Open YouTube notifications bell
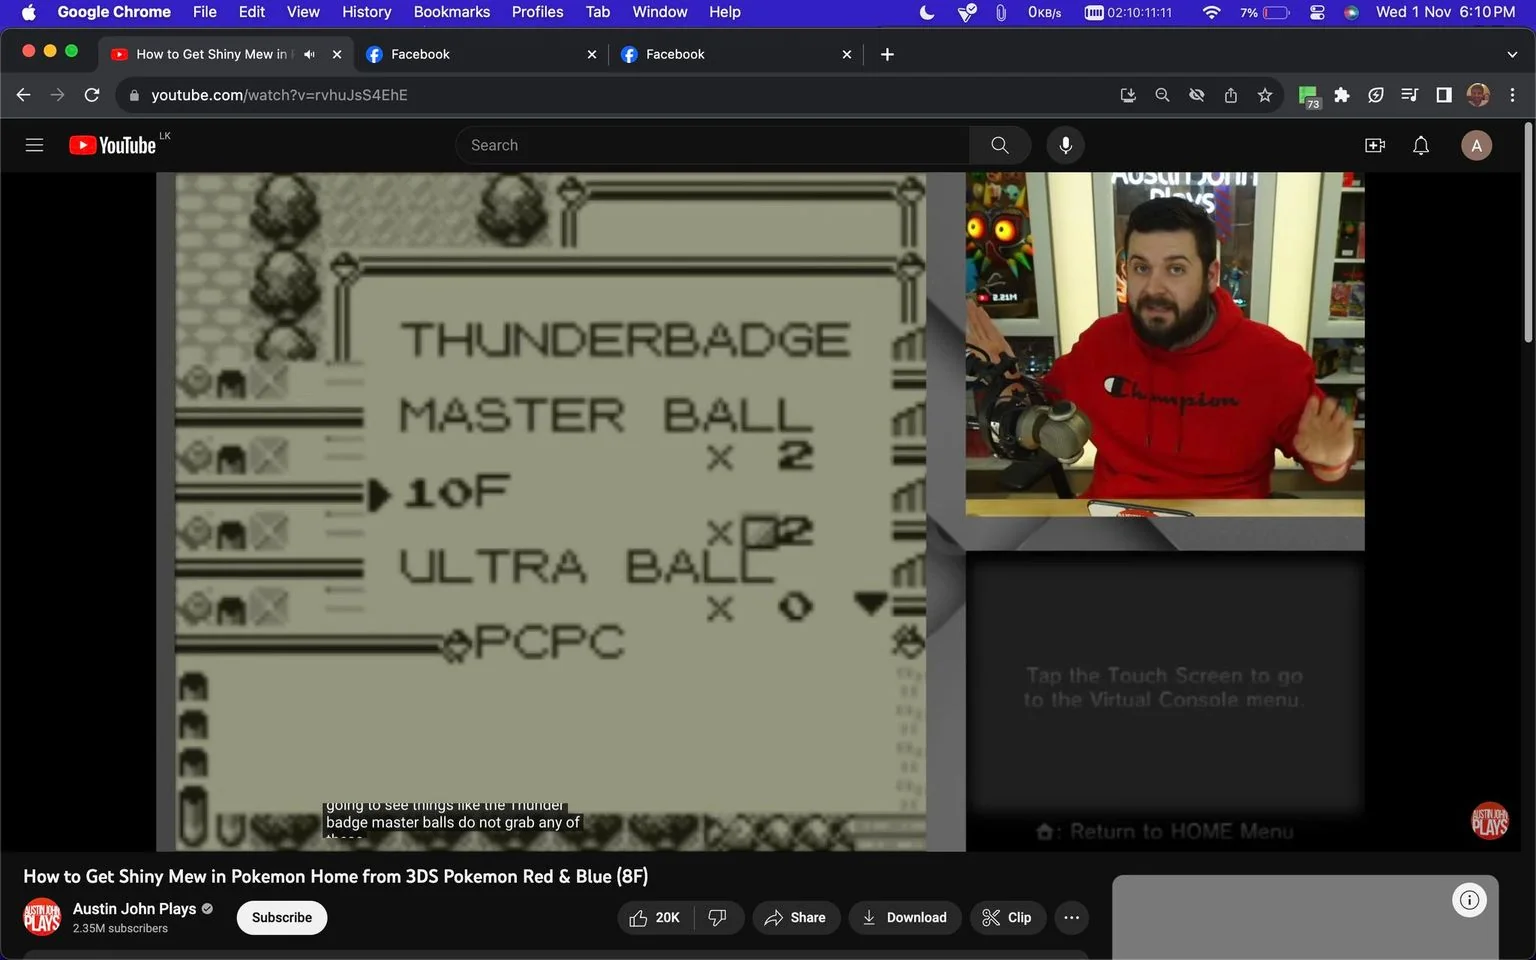1536x960 pixels. tap(1421, 145)
